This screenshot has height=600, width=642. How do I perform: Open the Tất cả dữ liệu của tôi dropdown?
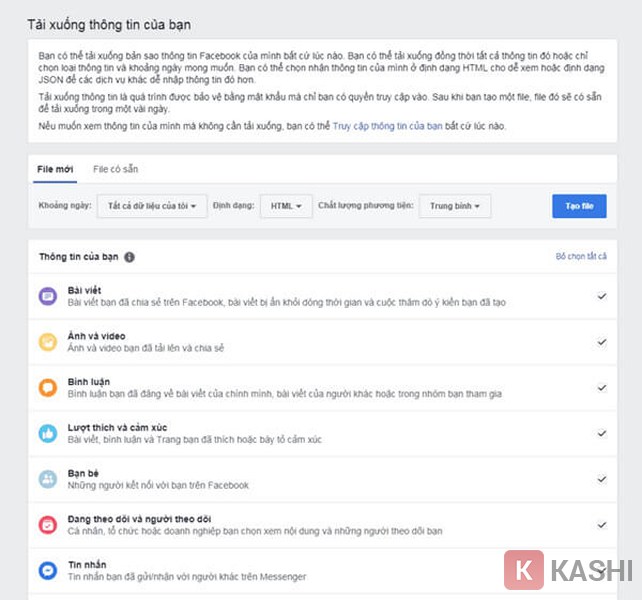pos(152,206)
